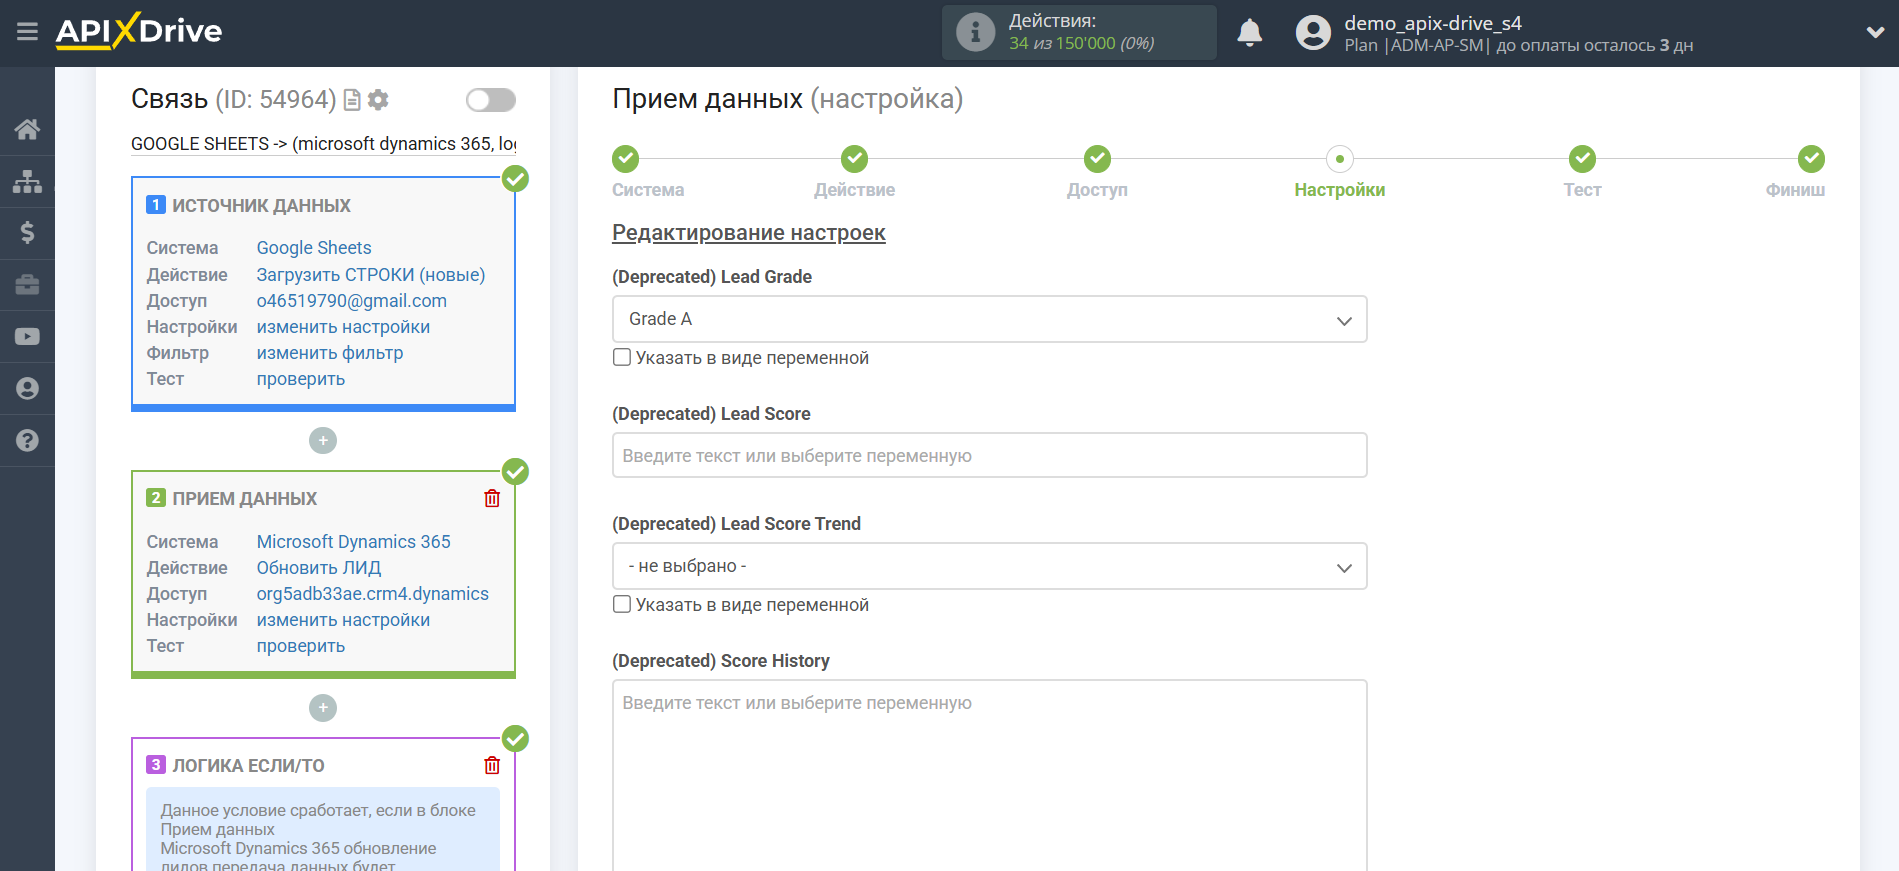
Task: Open the hamburger menu icon
Action: 27,32
